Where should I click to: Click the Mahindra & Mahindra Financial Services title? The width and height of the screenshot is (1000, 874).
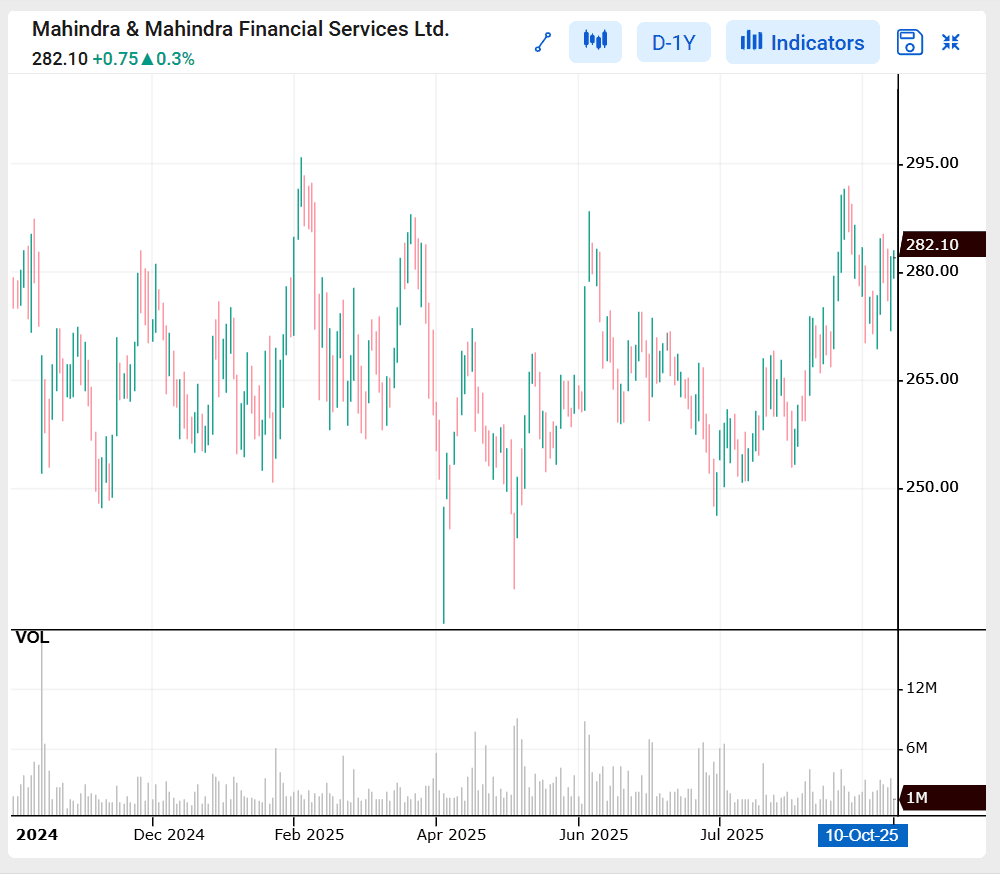point(240,29)
